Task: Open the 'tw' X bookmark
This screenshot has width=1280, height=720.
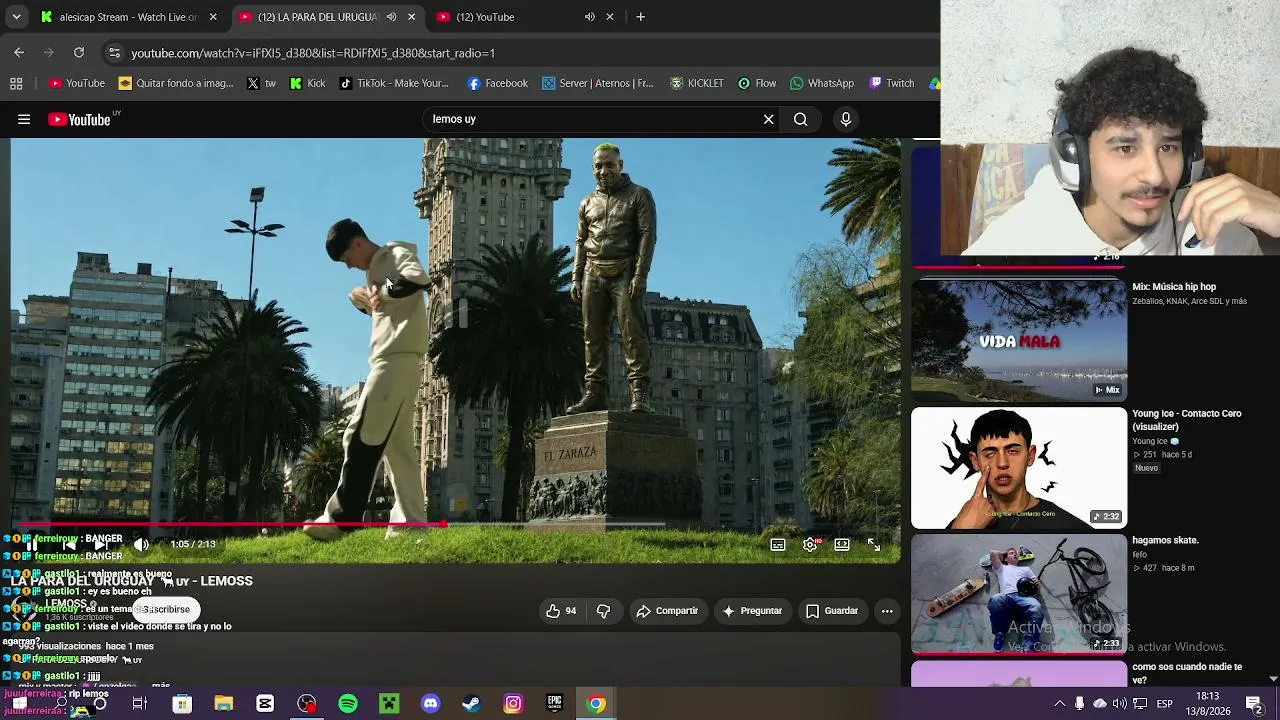Action: point(261,84)
